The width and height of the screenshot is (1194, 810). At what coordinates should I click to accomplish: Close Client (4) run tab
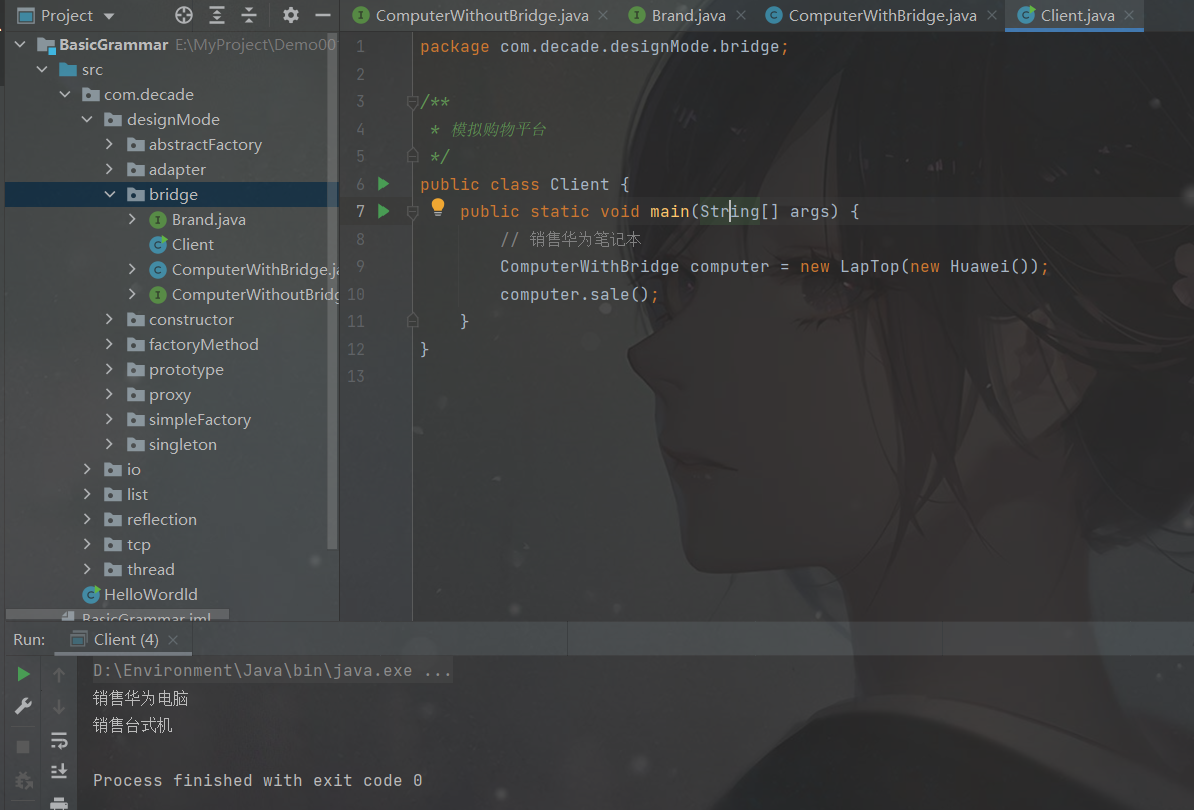click(x=173, y=640)
